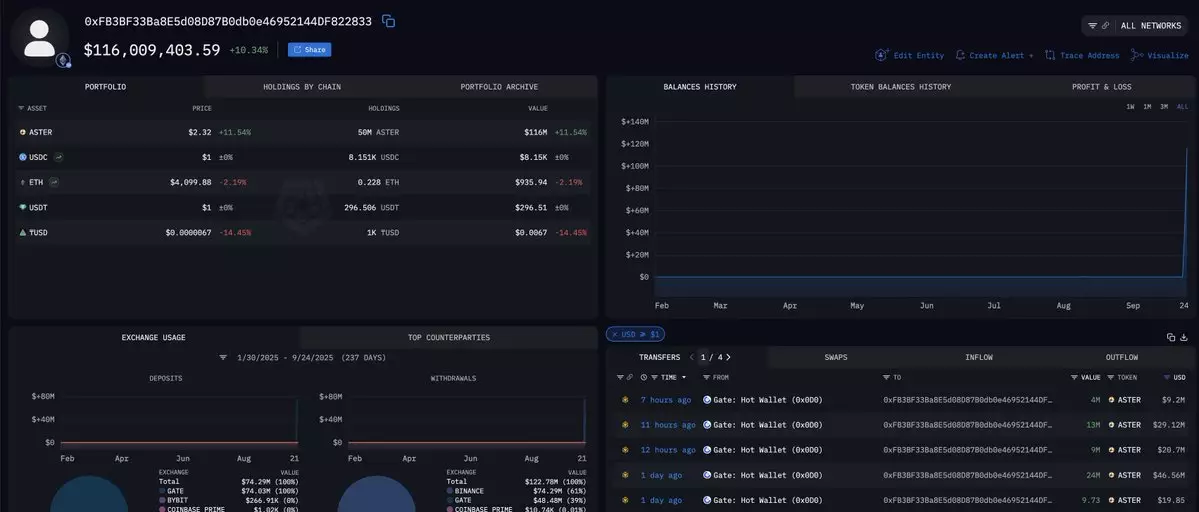Click the TUSD token icon in portfolio
Screen dimensions: 1199x512
click(22, 232)
